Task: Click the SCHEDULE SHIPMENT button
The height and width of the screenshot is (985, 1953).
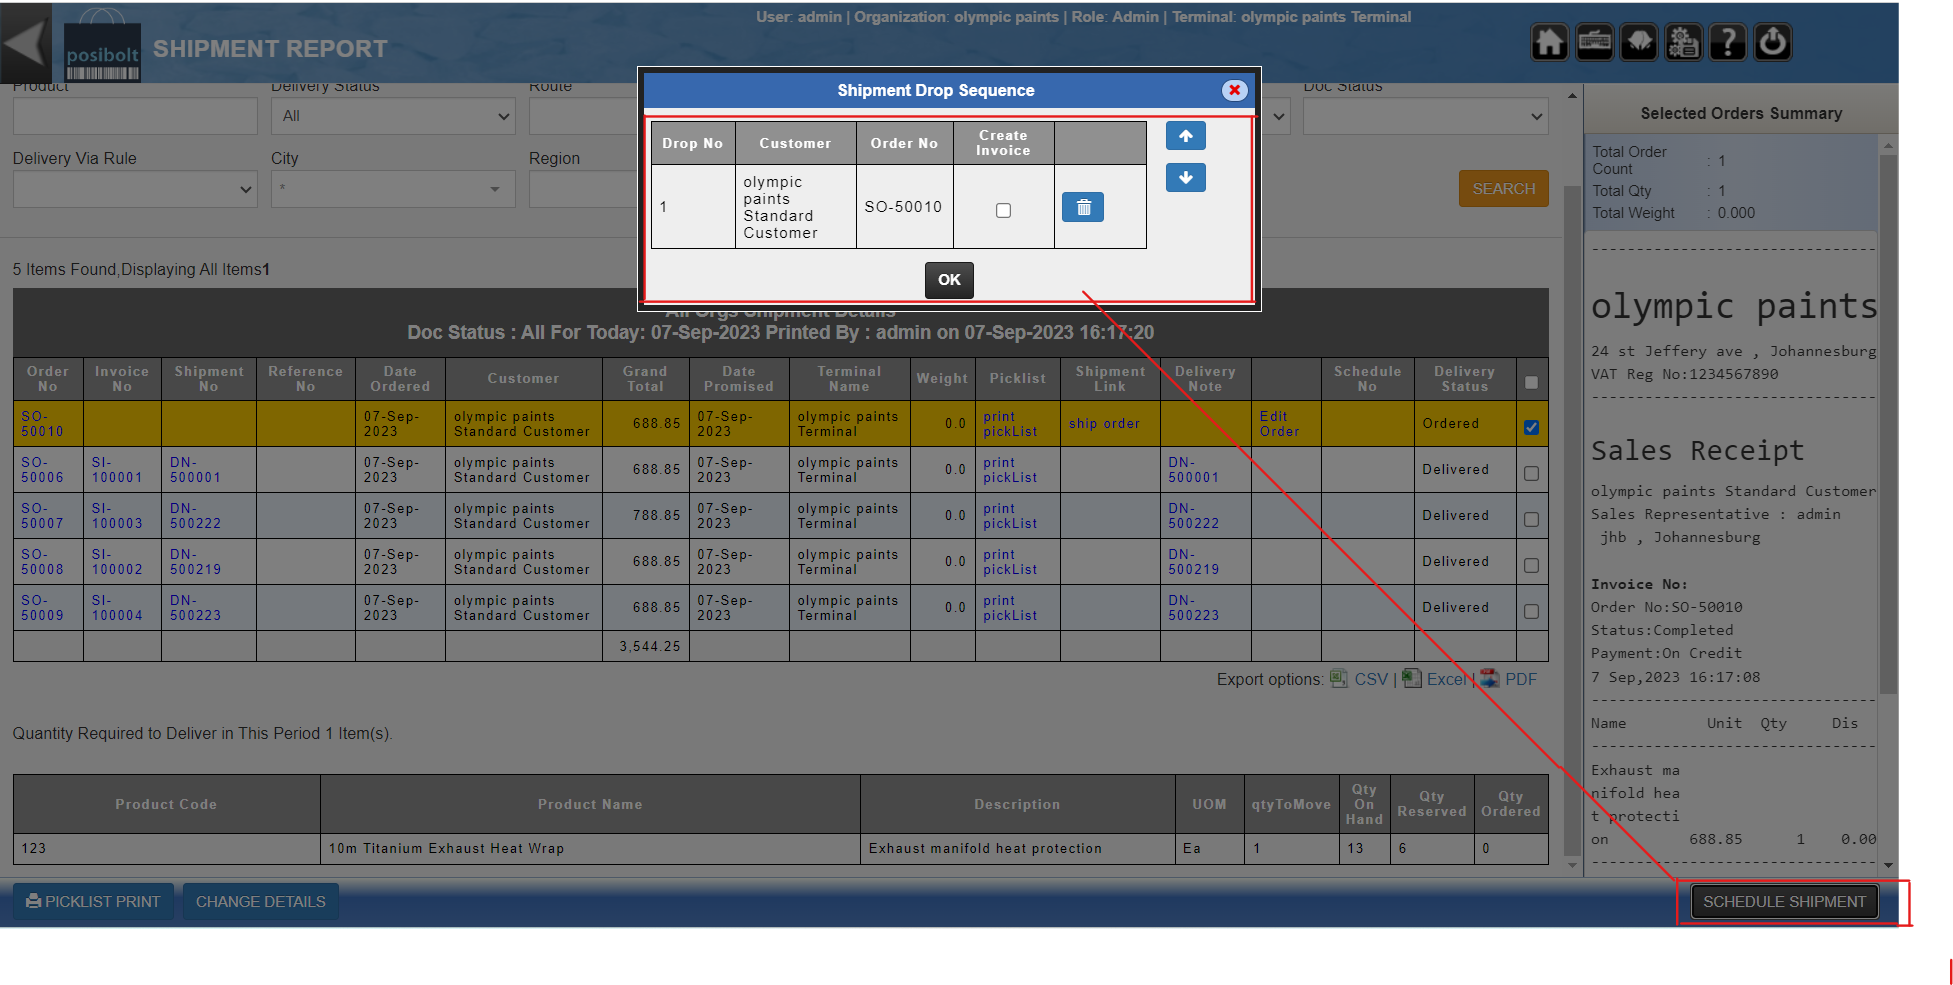Action: click(x=1784, y=901)
